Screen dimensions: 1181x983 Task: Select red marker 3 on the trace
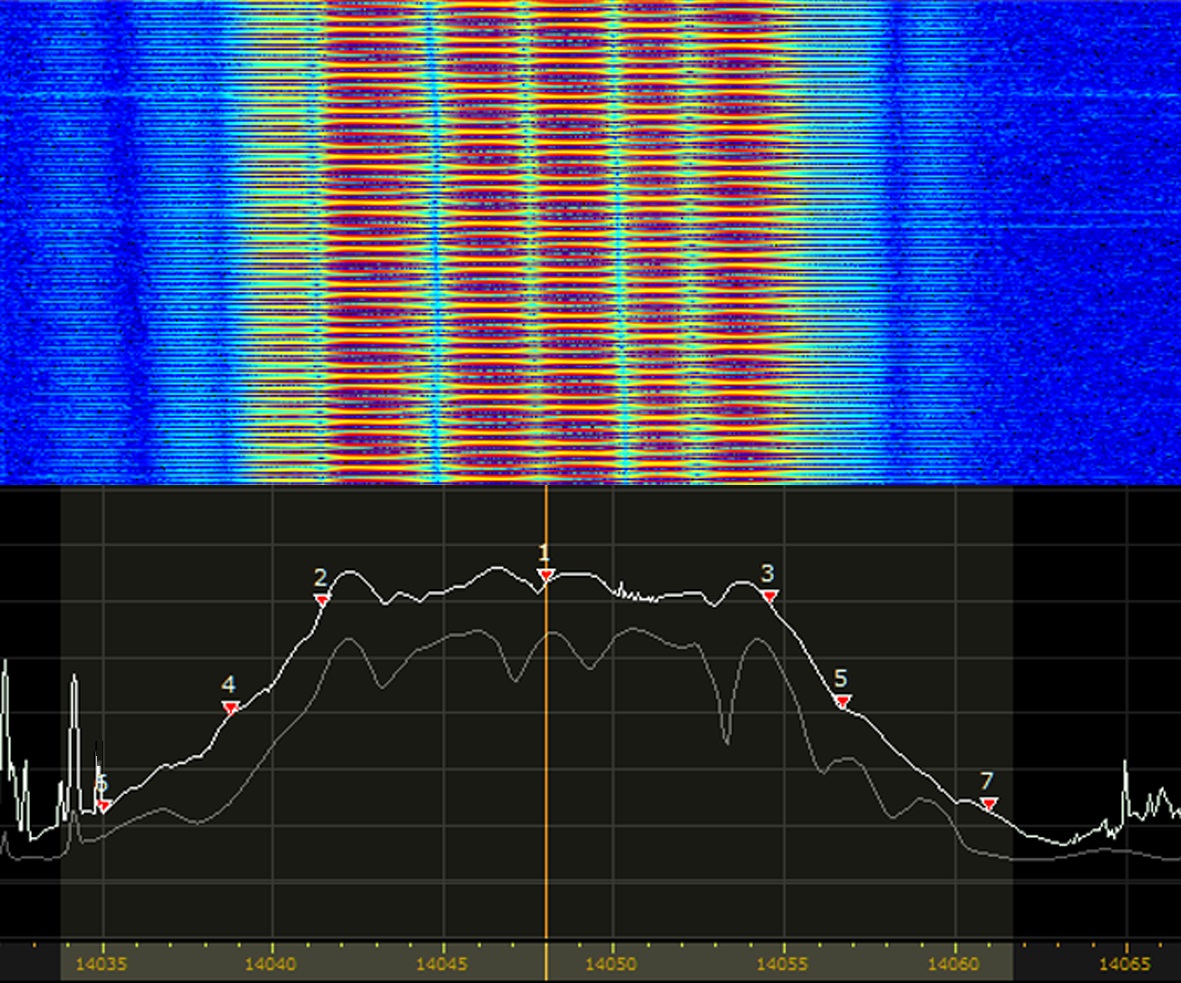pos(769,595)
